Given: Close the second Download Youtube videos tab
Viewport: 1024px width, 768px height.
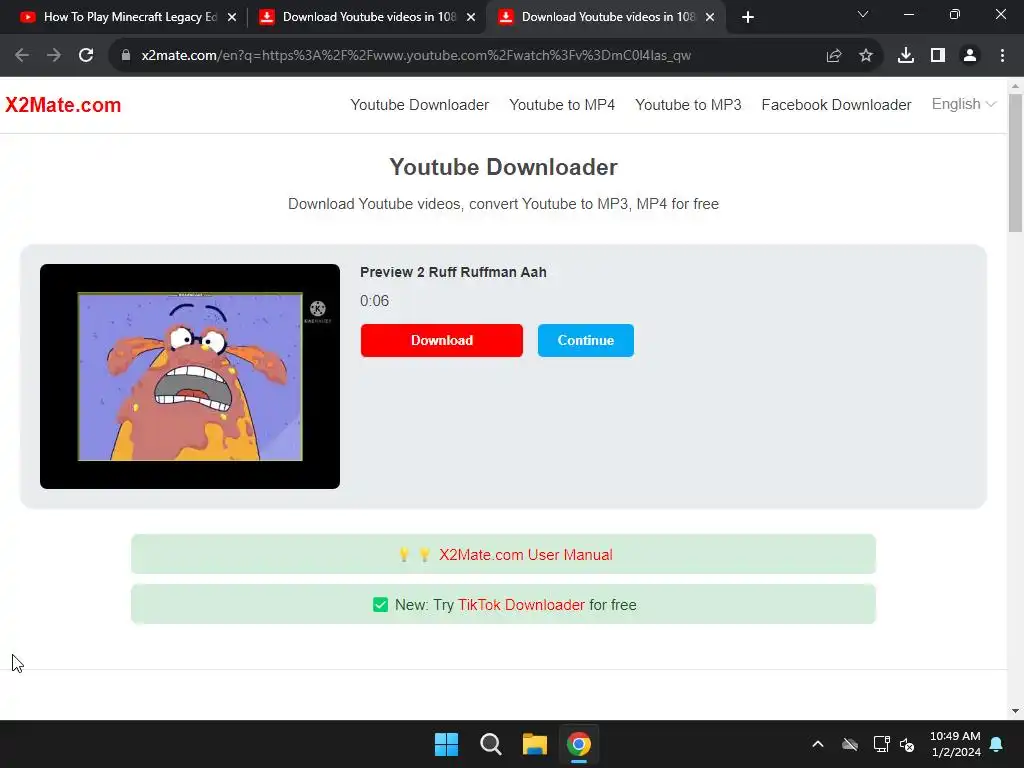Looking at the screenshot, I should (471, 18).
